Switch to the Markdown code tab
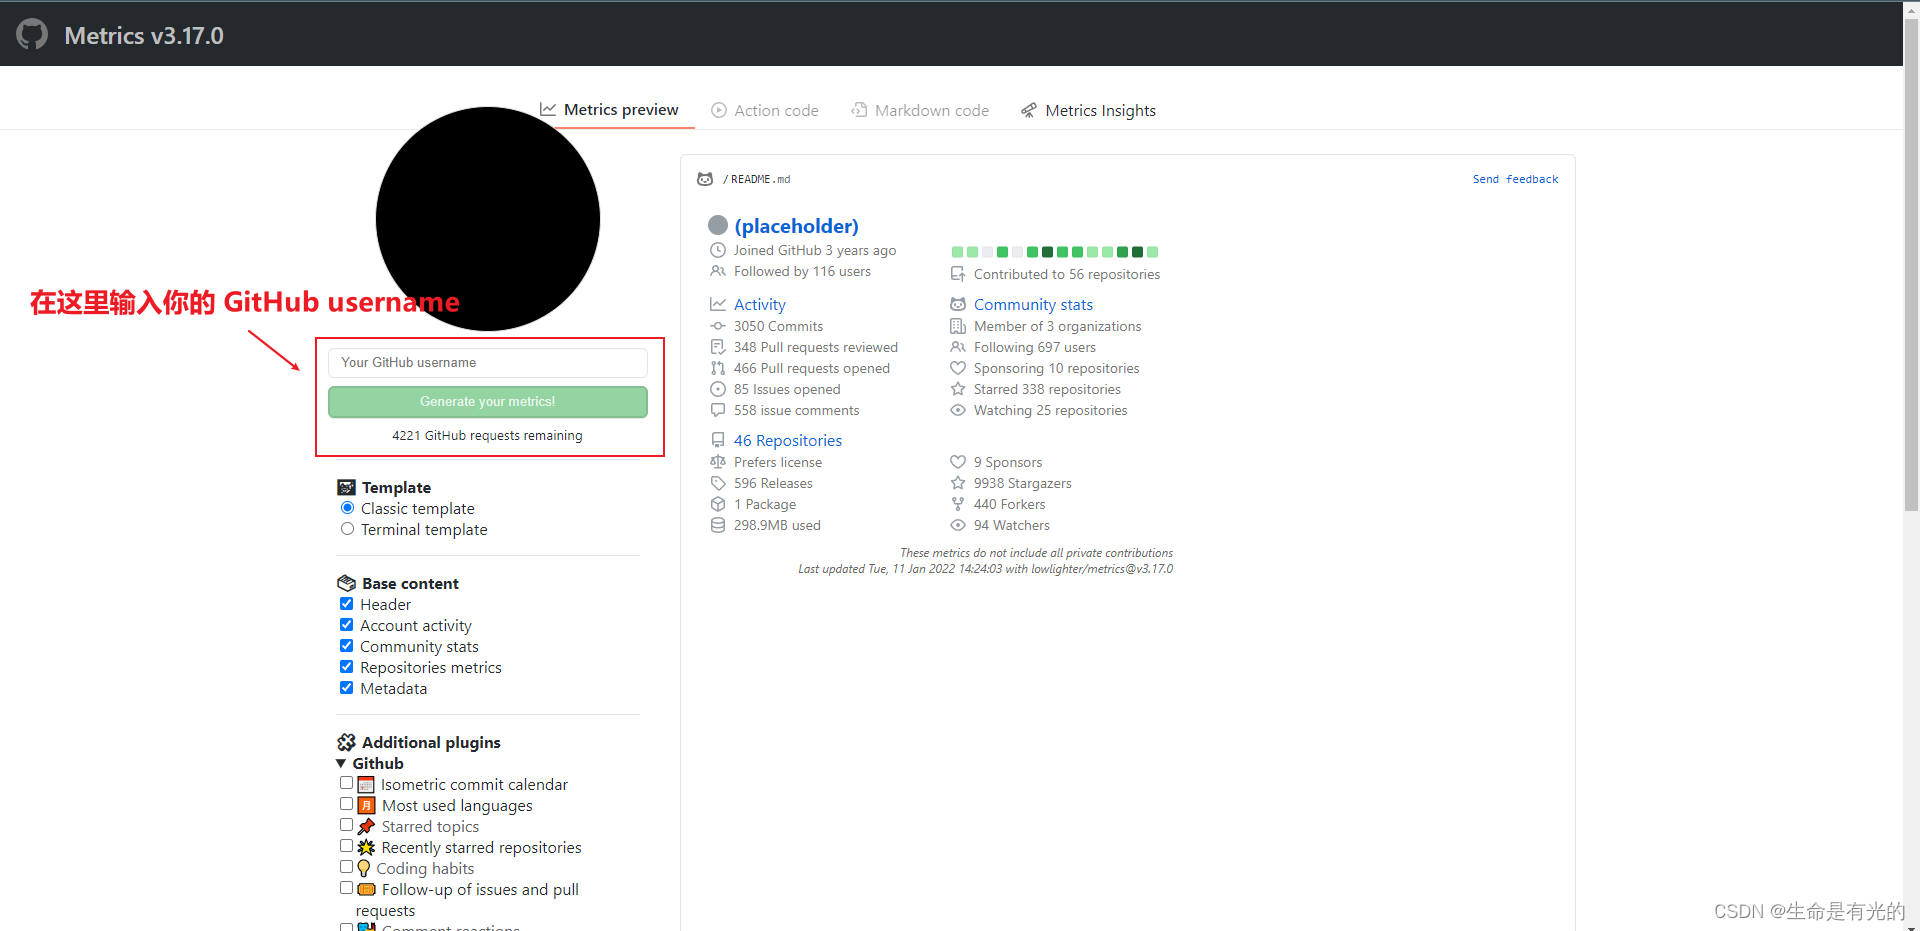The width and height of the screenshot is (1920, 931). pyautogui.click(x=920, y=110)
